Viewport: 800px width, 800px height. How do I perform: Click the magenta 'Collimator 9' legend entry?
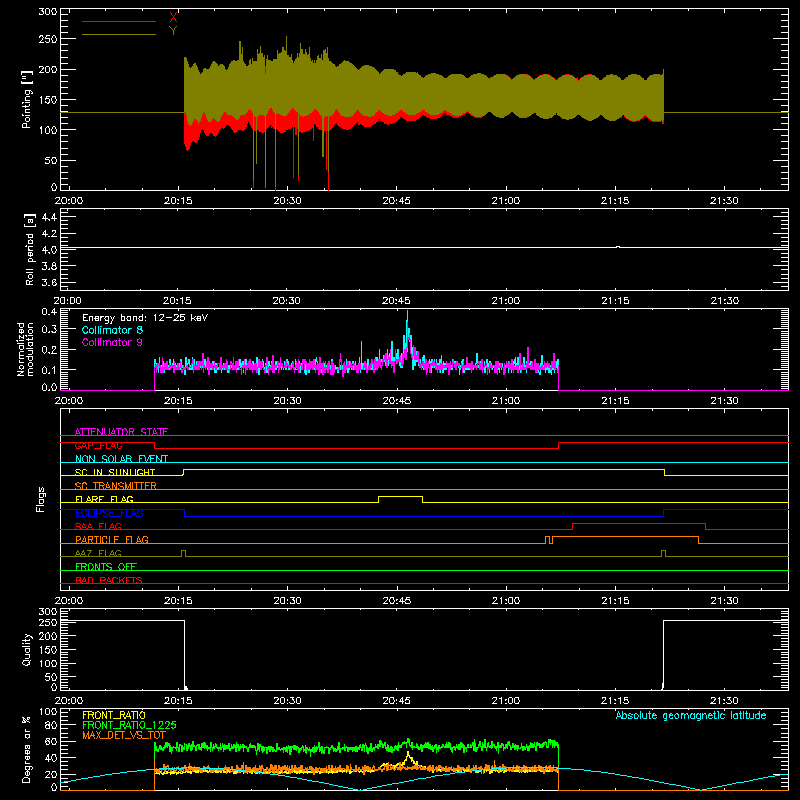112,342
